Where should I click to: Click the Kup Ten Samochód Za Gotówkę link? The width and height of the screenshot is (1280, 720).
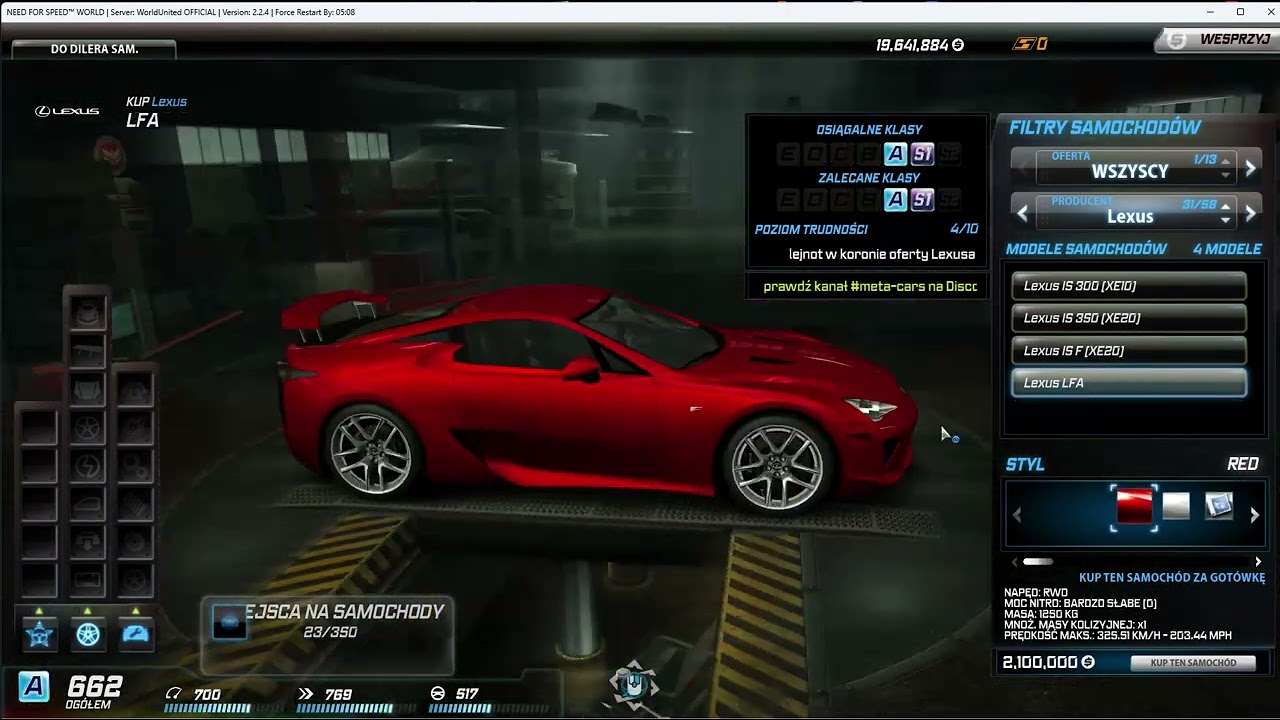pos(1171,577)
